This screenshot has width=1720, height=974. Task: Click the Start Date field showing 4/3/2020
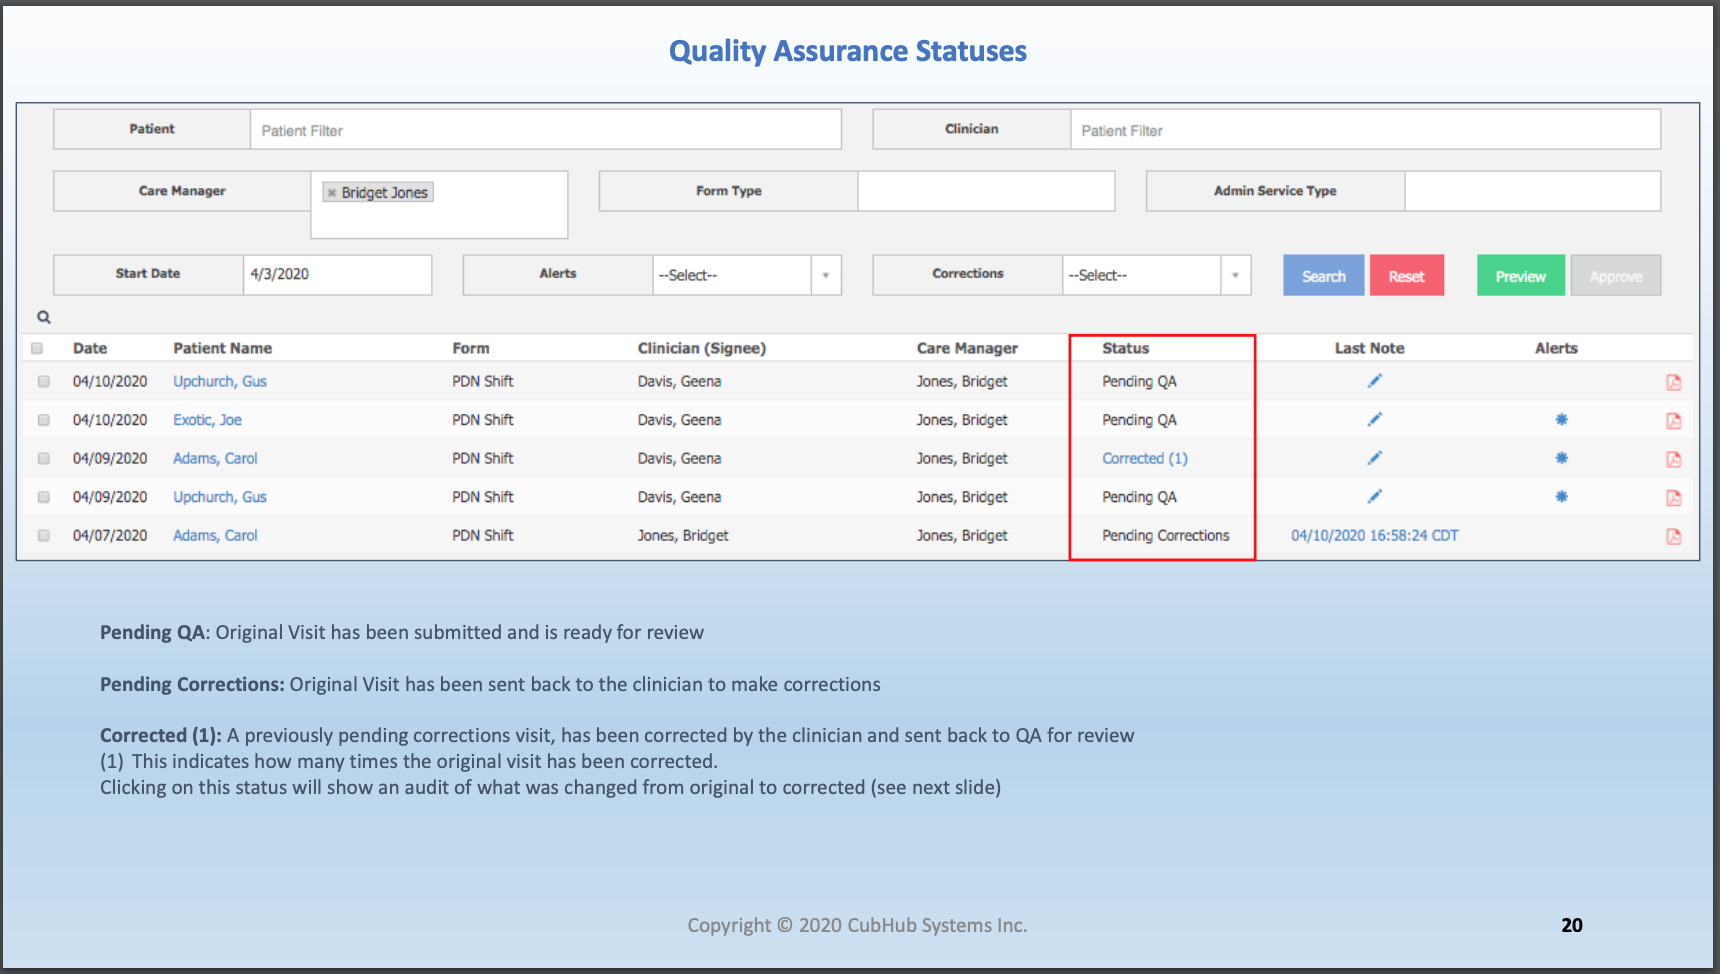click(338, 274)
